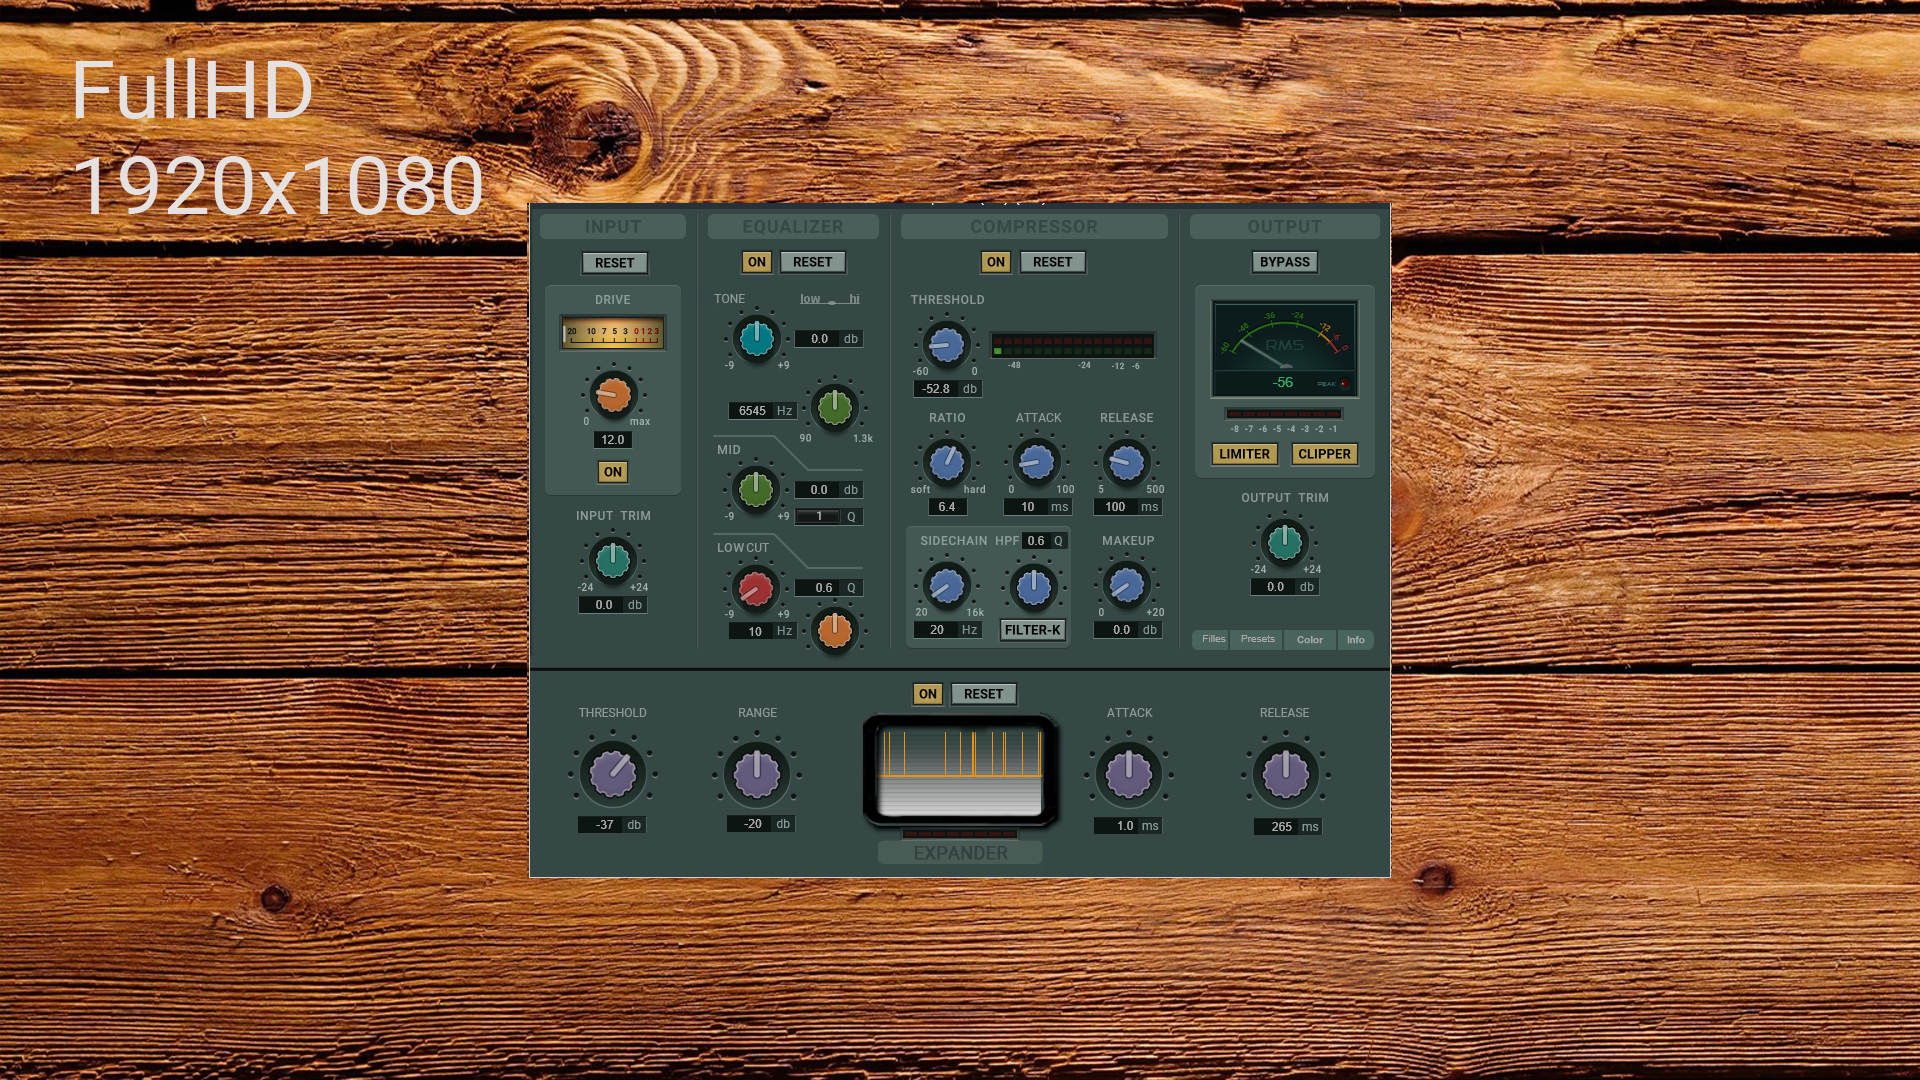Toggle the Equalizer ON switch

click(756, 262)
